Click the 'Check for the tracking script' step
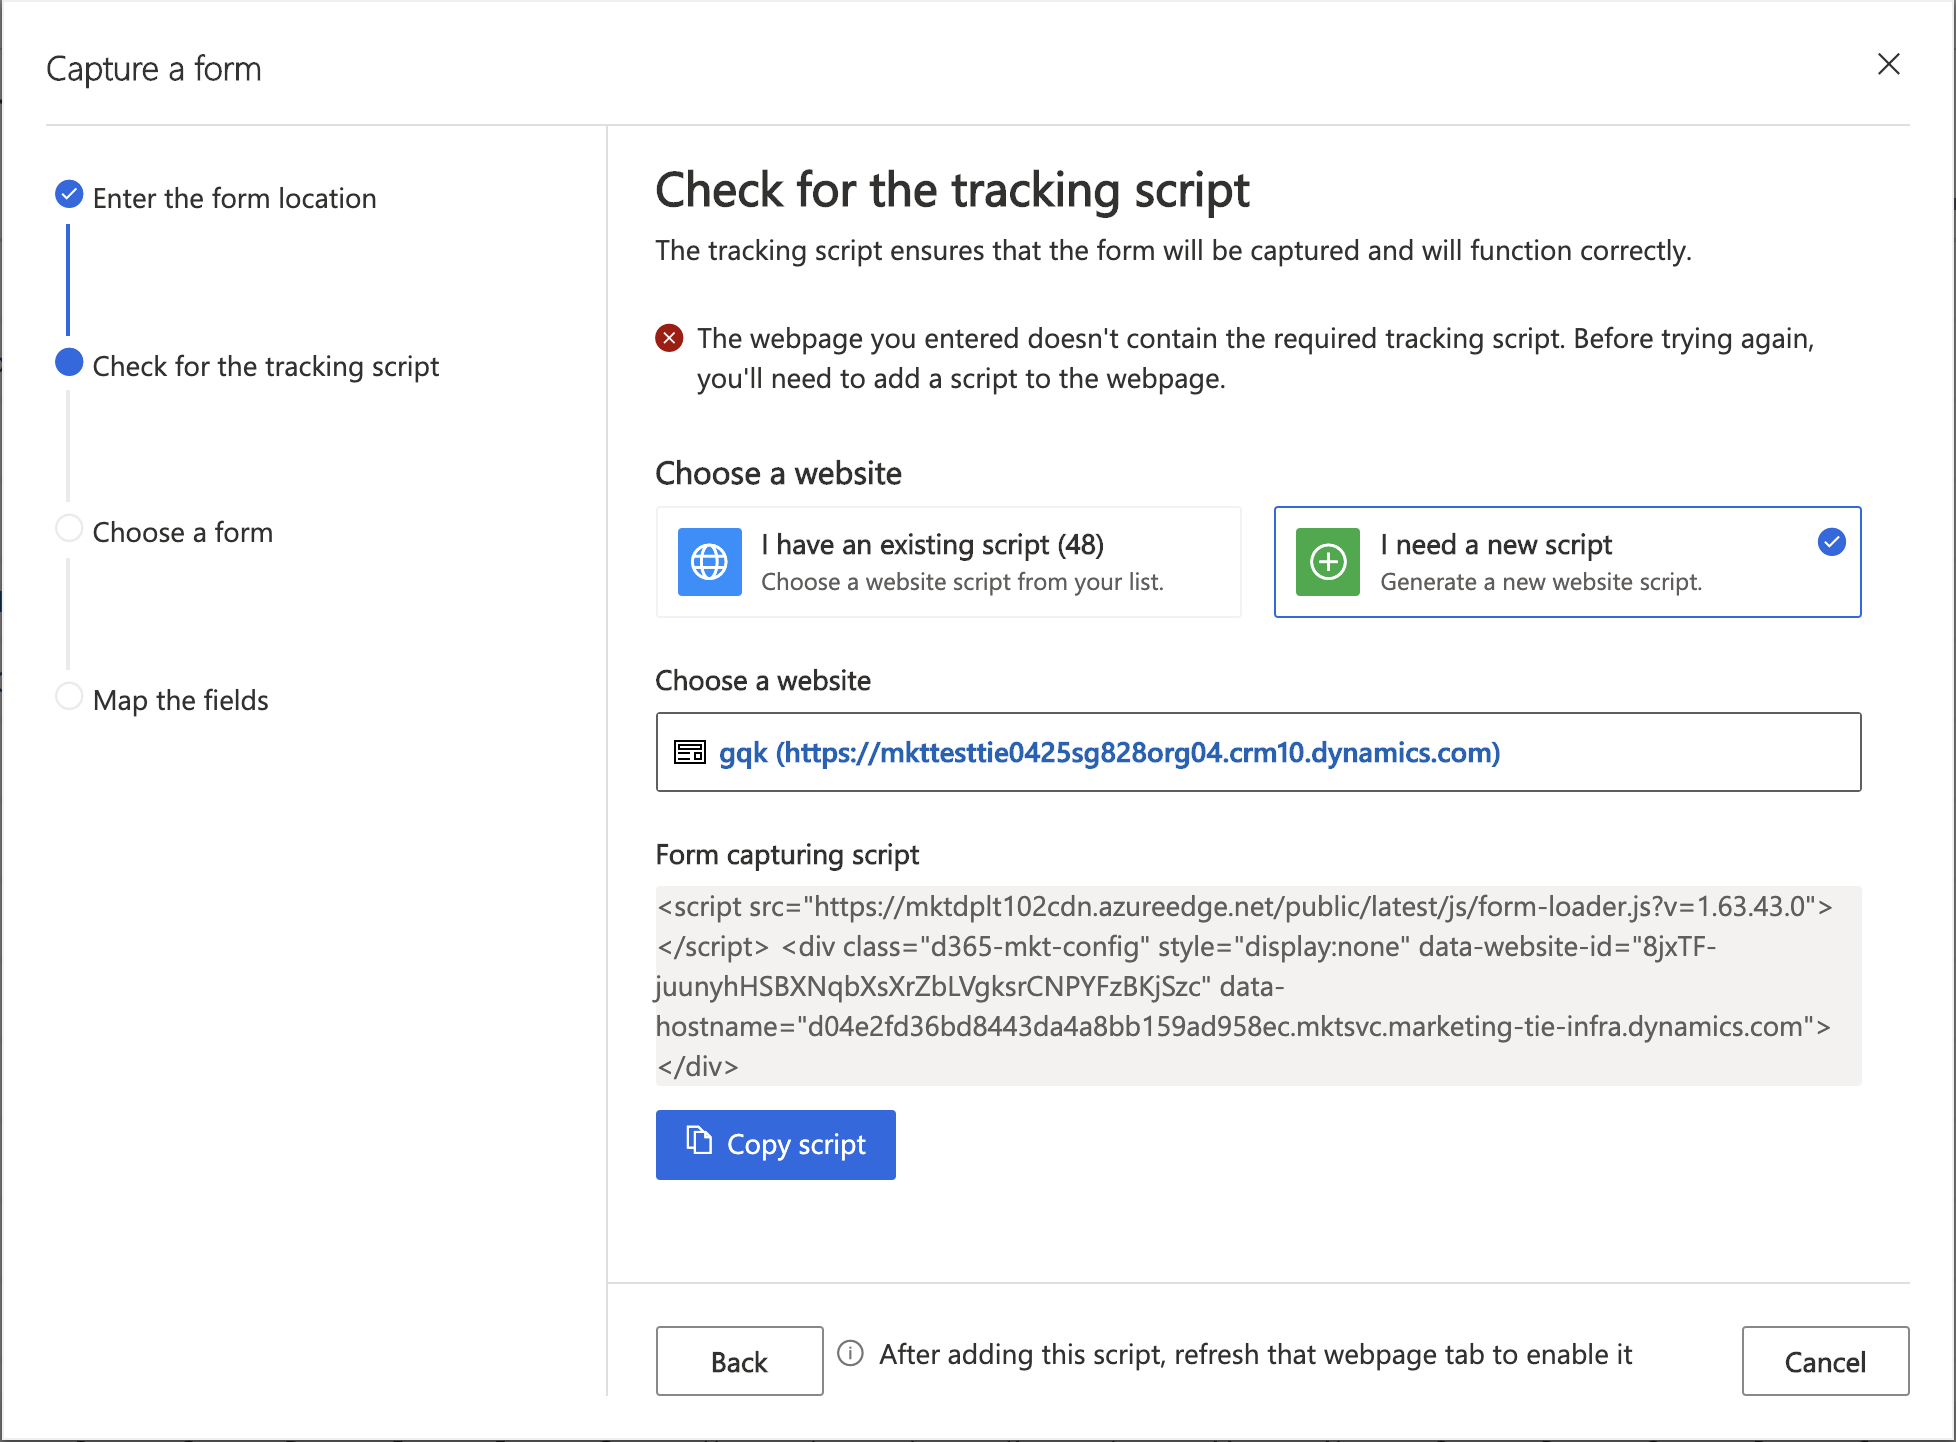This screenshot has height=1442, width=1956. click(x=266, y=366)
